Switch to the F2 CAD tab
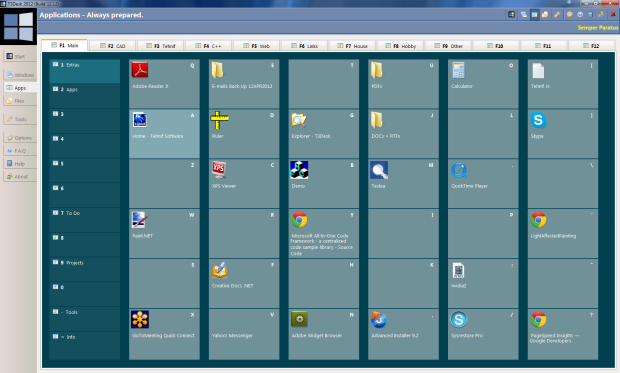The image size is (620, 373). coord(112,46)
